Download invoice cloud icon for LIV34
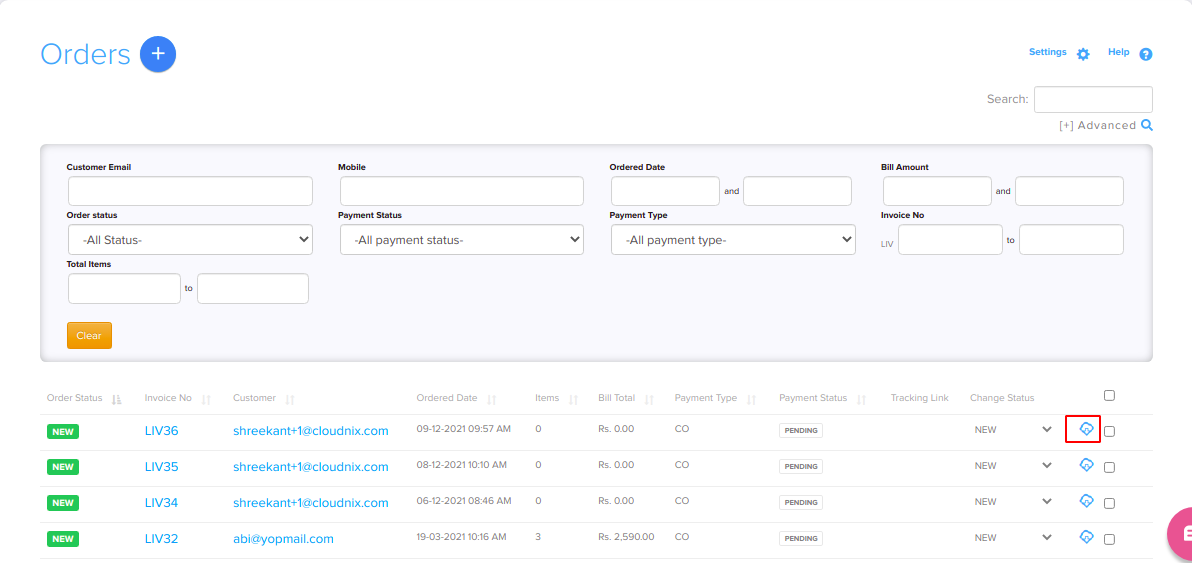This screenshot has width=1192, height=563. tap(1086, 500)
